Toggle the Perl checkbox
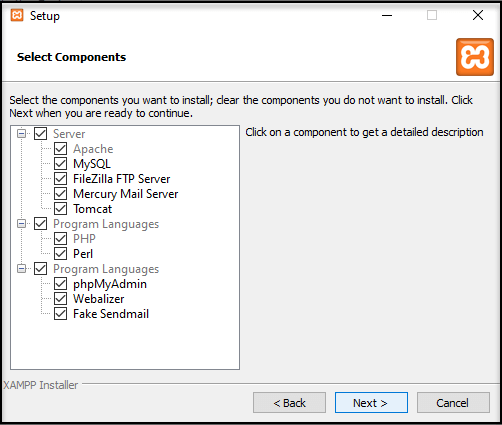The image size is (502, 425). click(60, 254)
